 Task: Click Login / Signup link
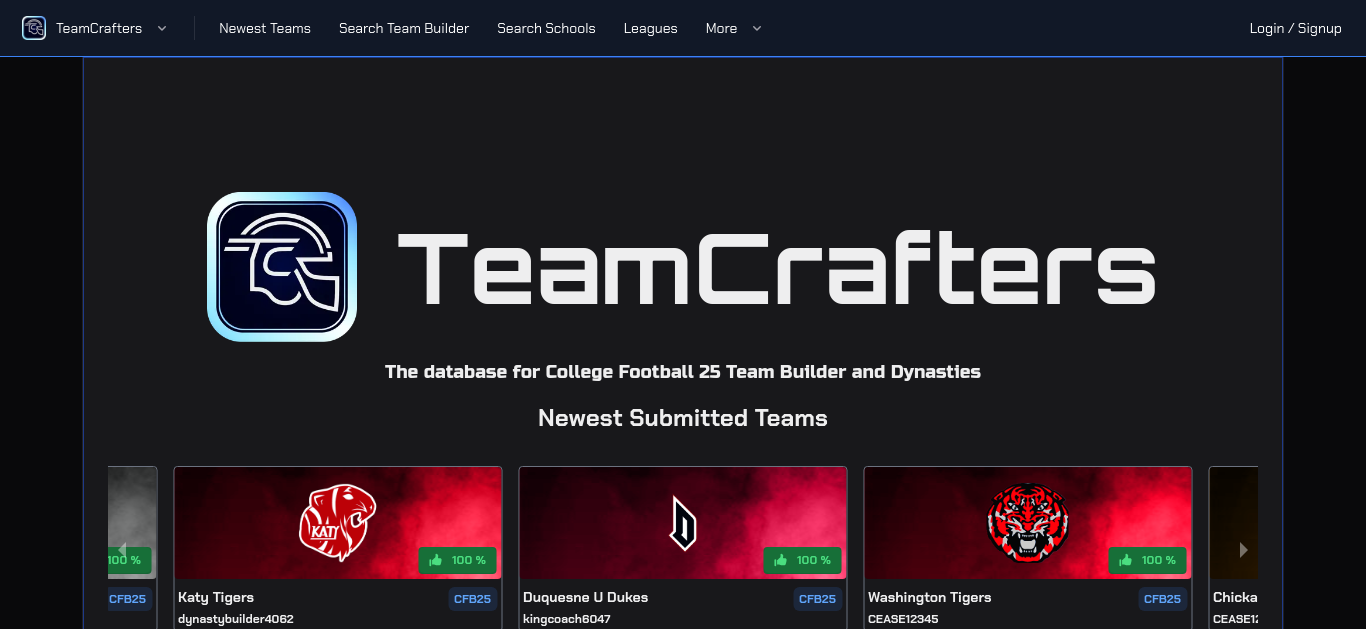(x=1295, y=28)
